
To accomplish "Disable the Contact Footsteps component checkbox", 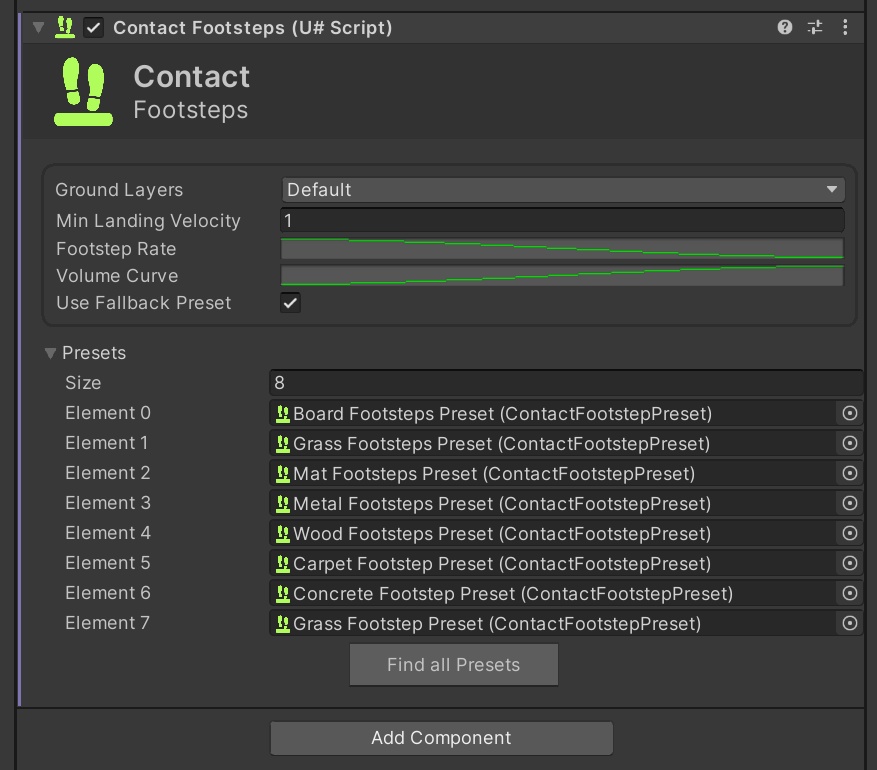I will (91, 27).
